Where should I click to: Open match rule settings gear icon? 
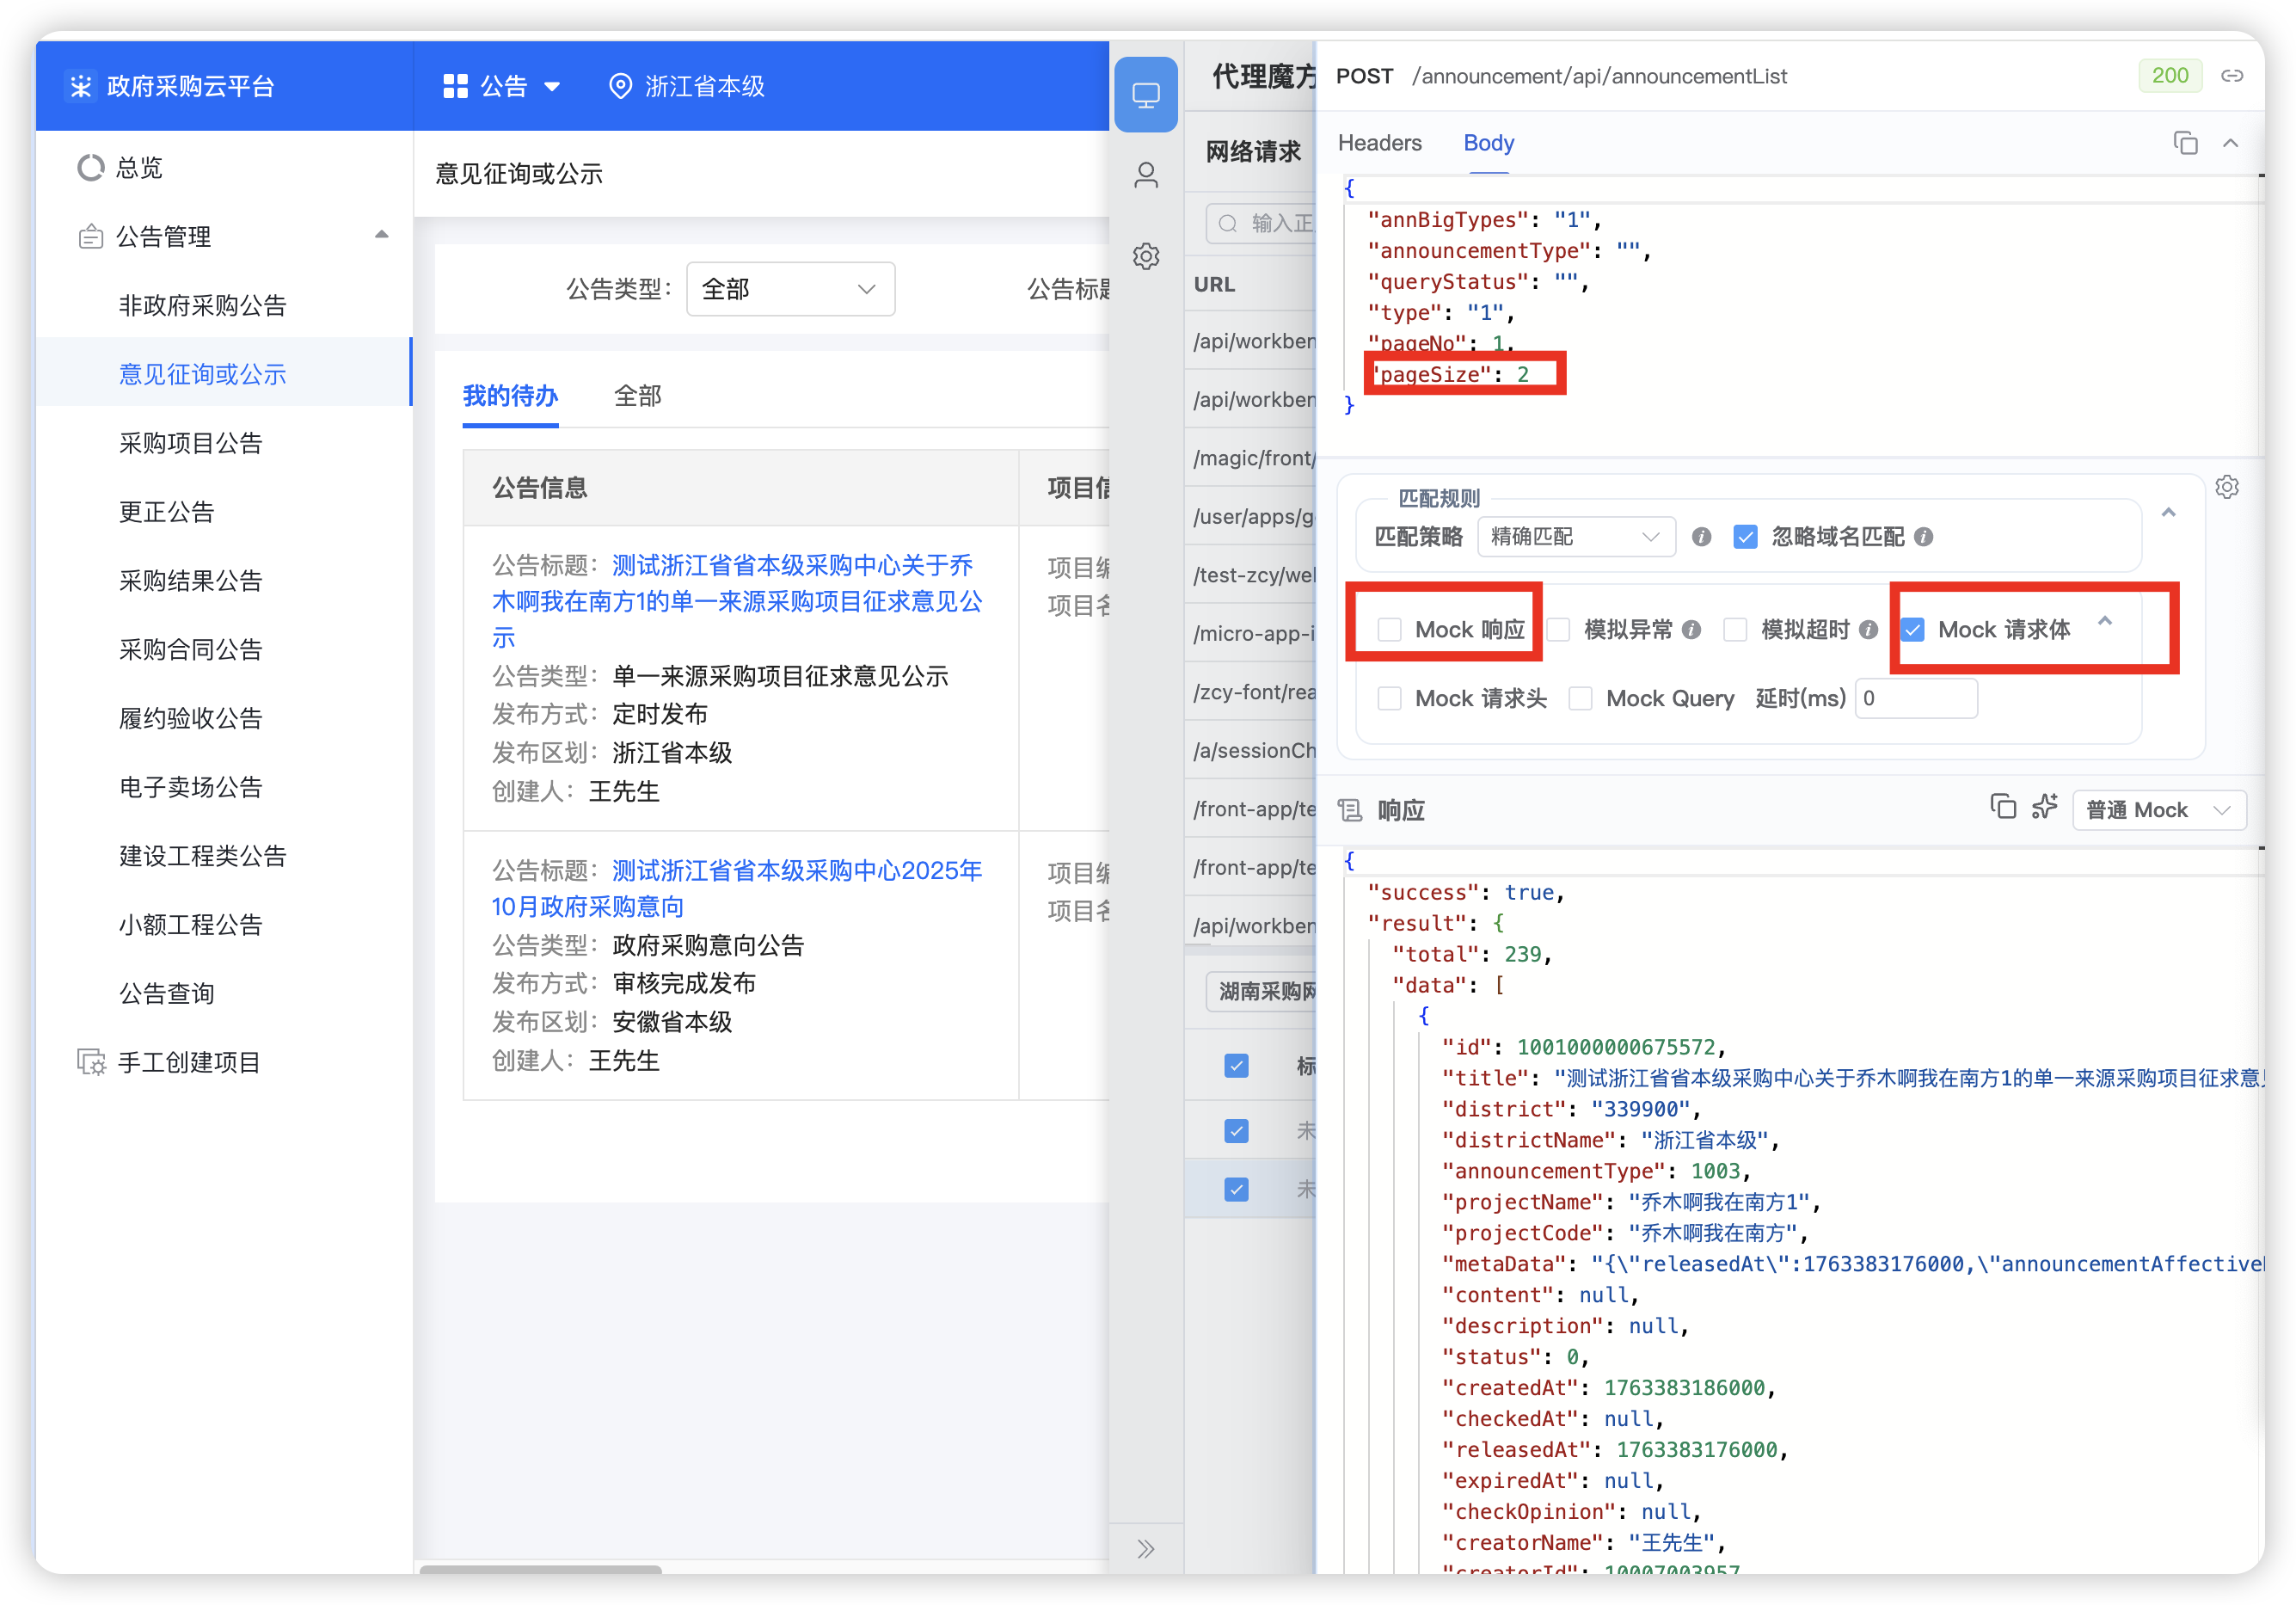(x=2227, y=487)
